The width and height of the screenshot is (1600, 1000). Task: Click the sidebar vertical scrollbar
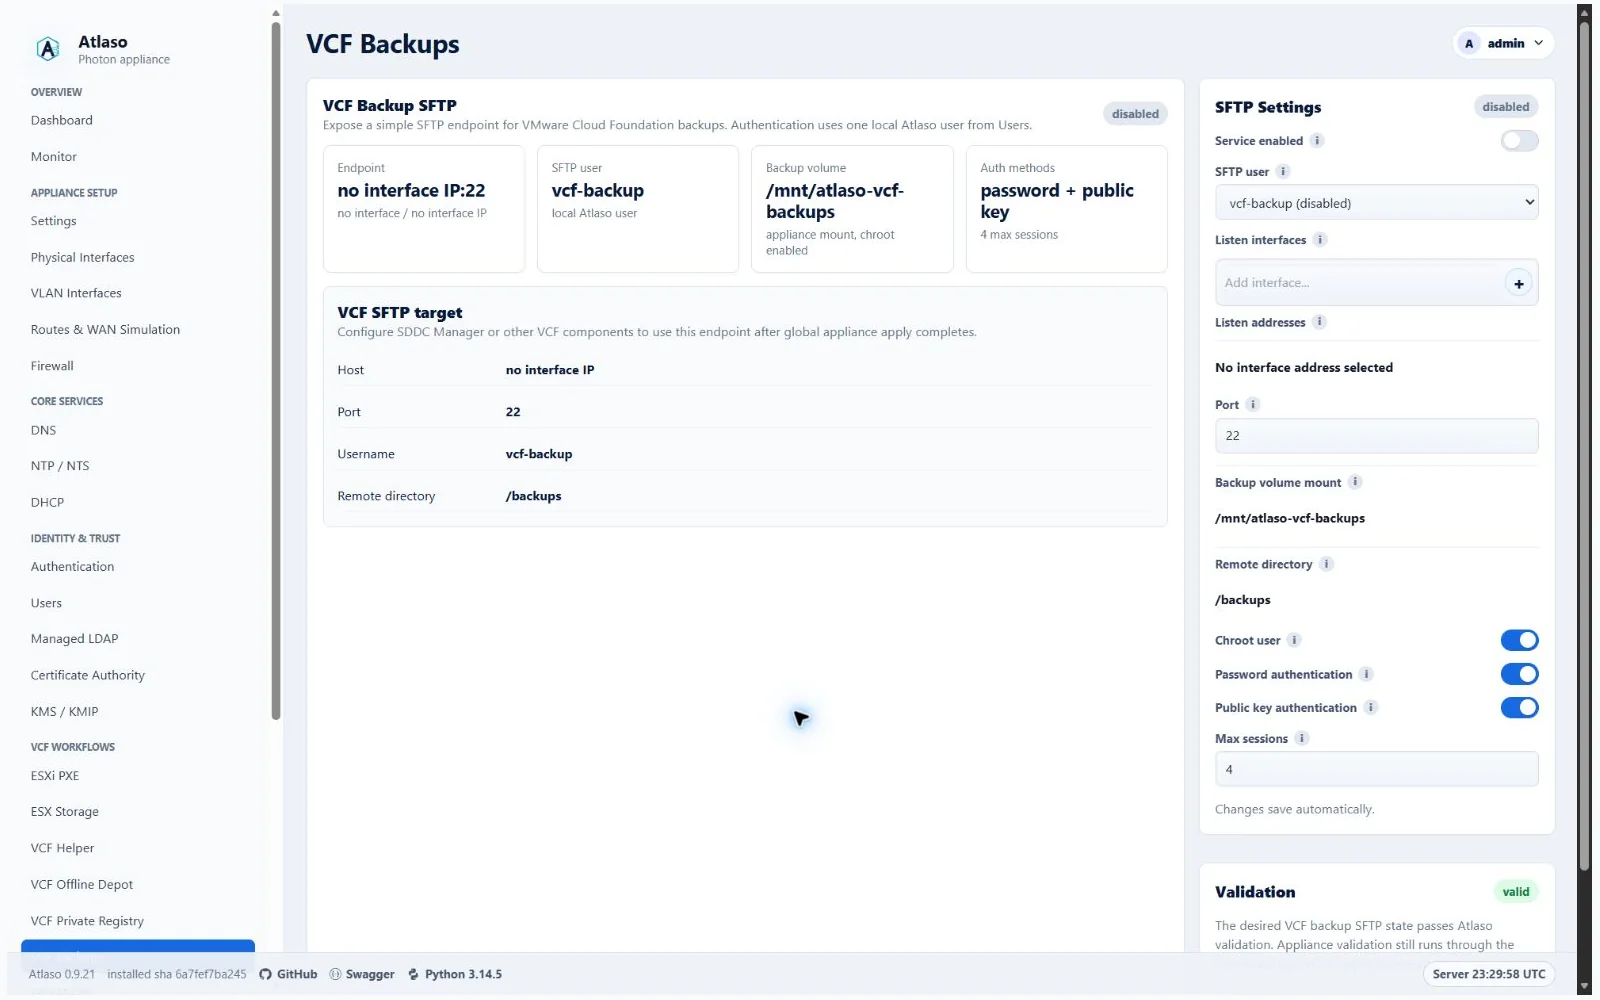click(x=276, y=370)
